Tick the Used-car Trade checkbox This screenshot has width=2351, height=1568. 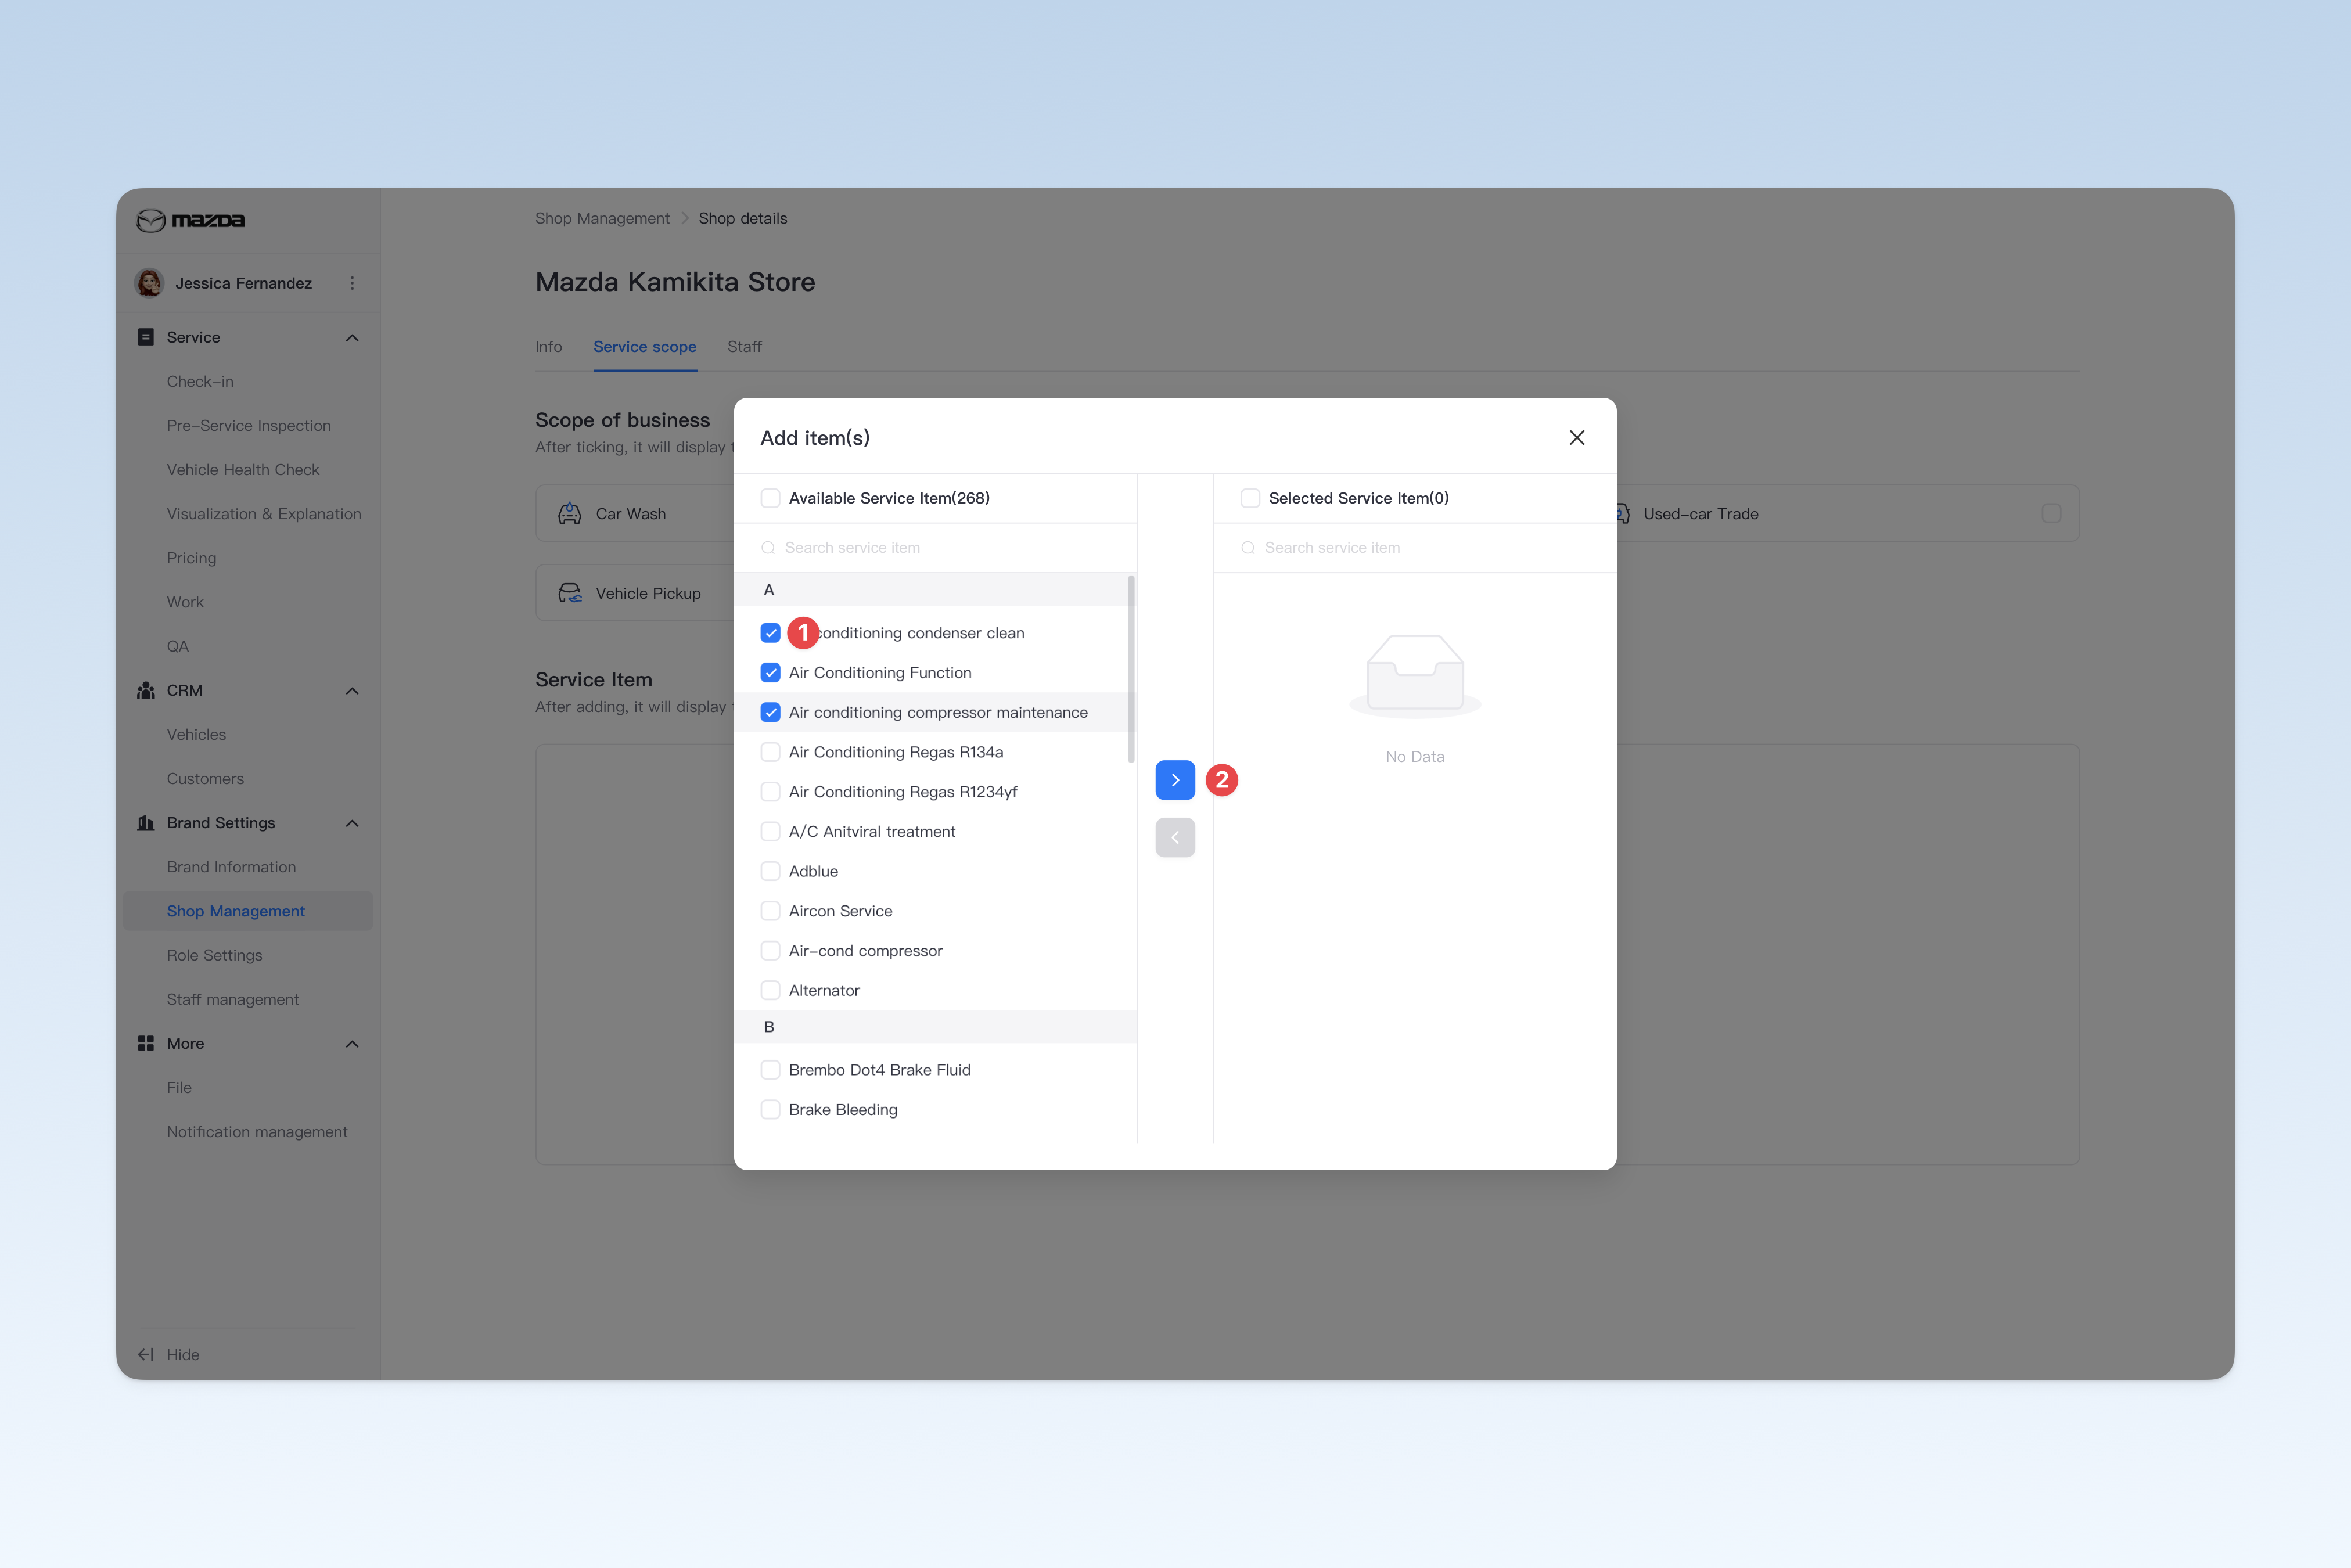pyautogui.click(x=2052, y=513)
